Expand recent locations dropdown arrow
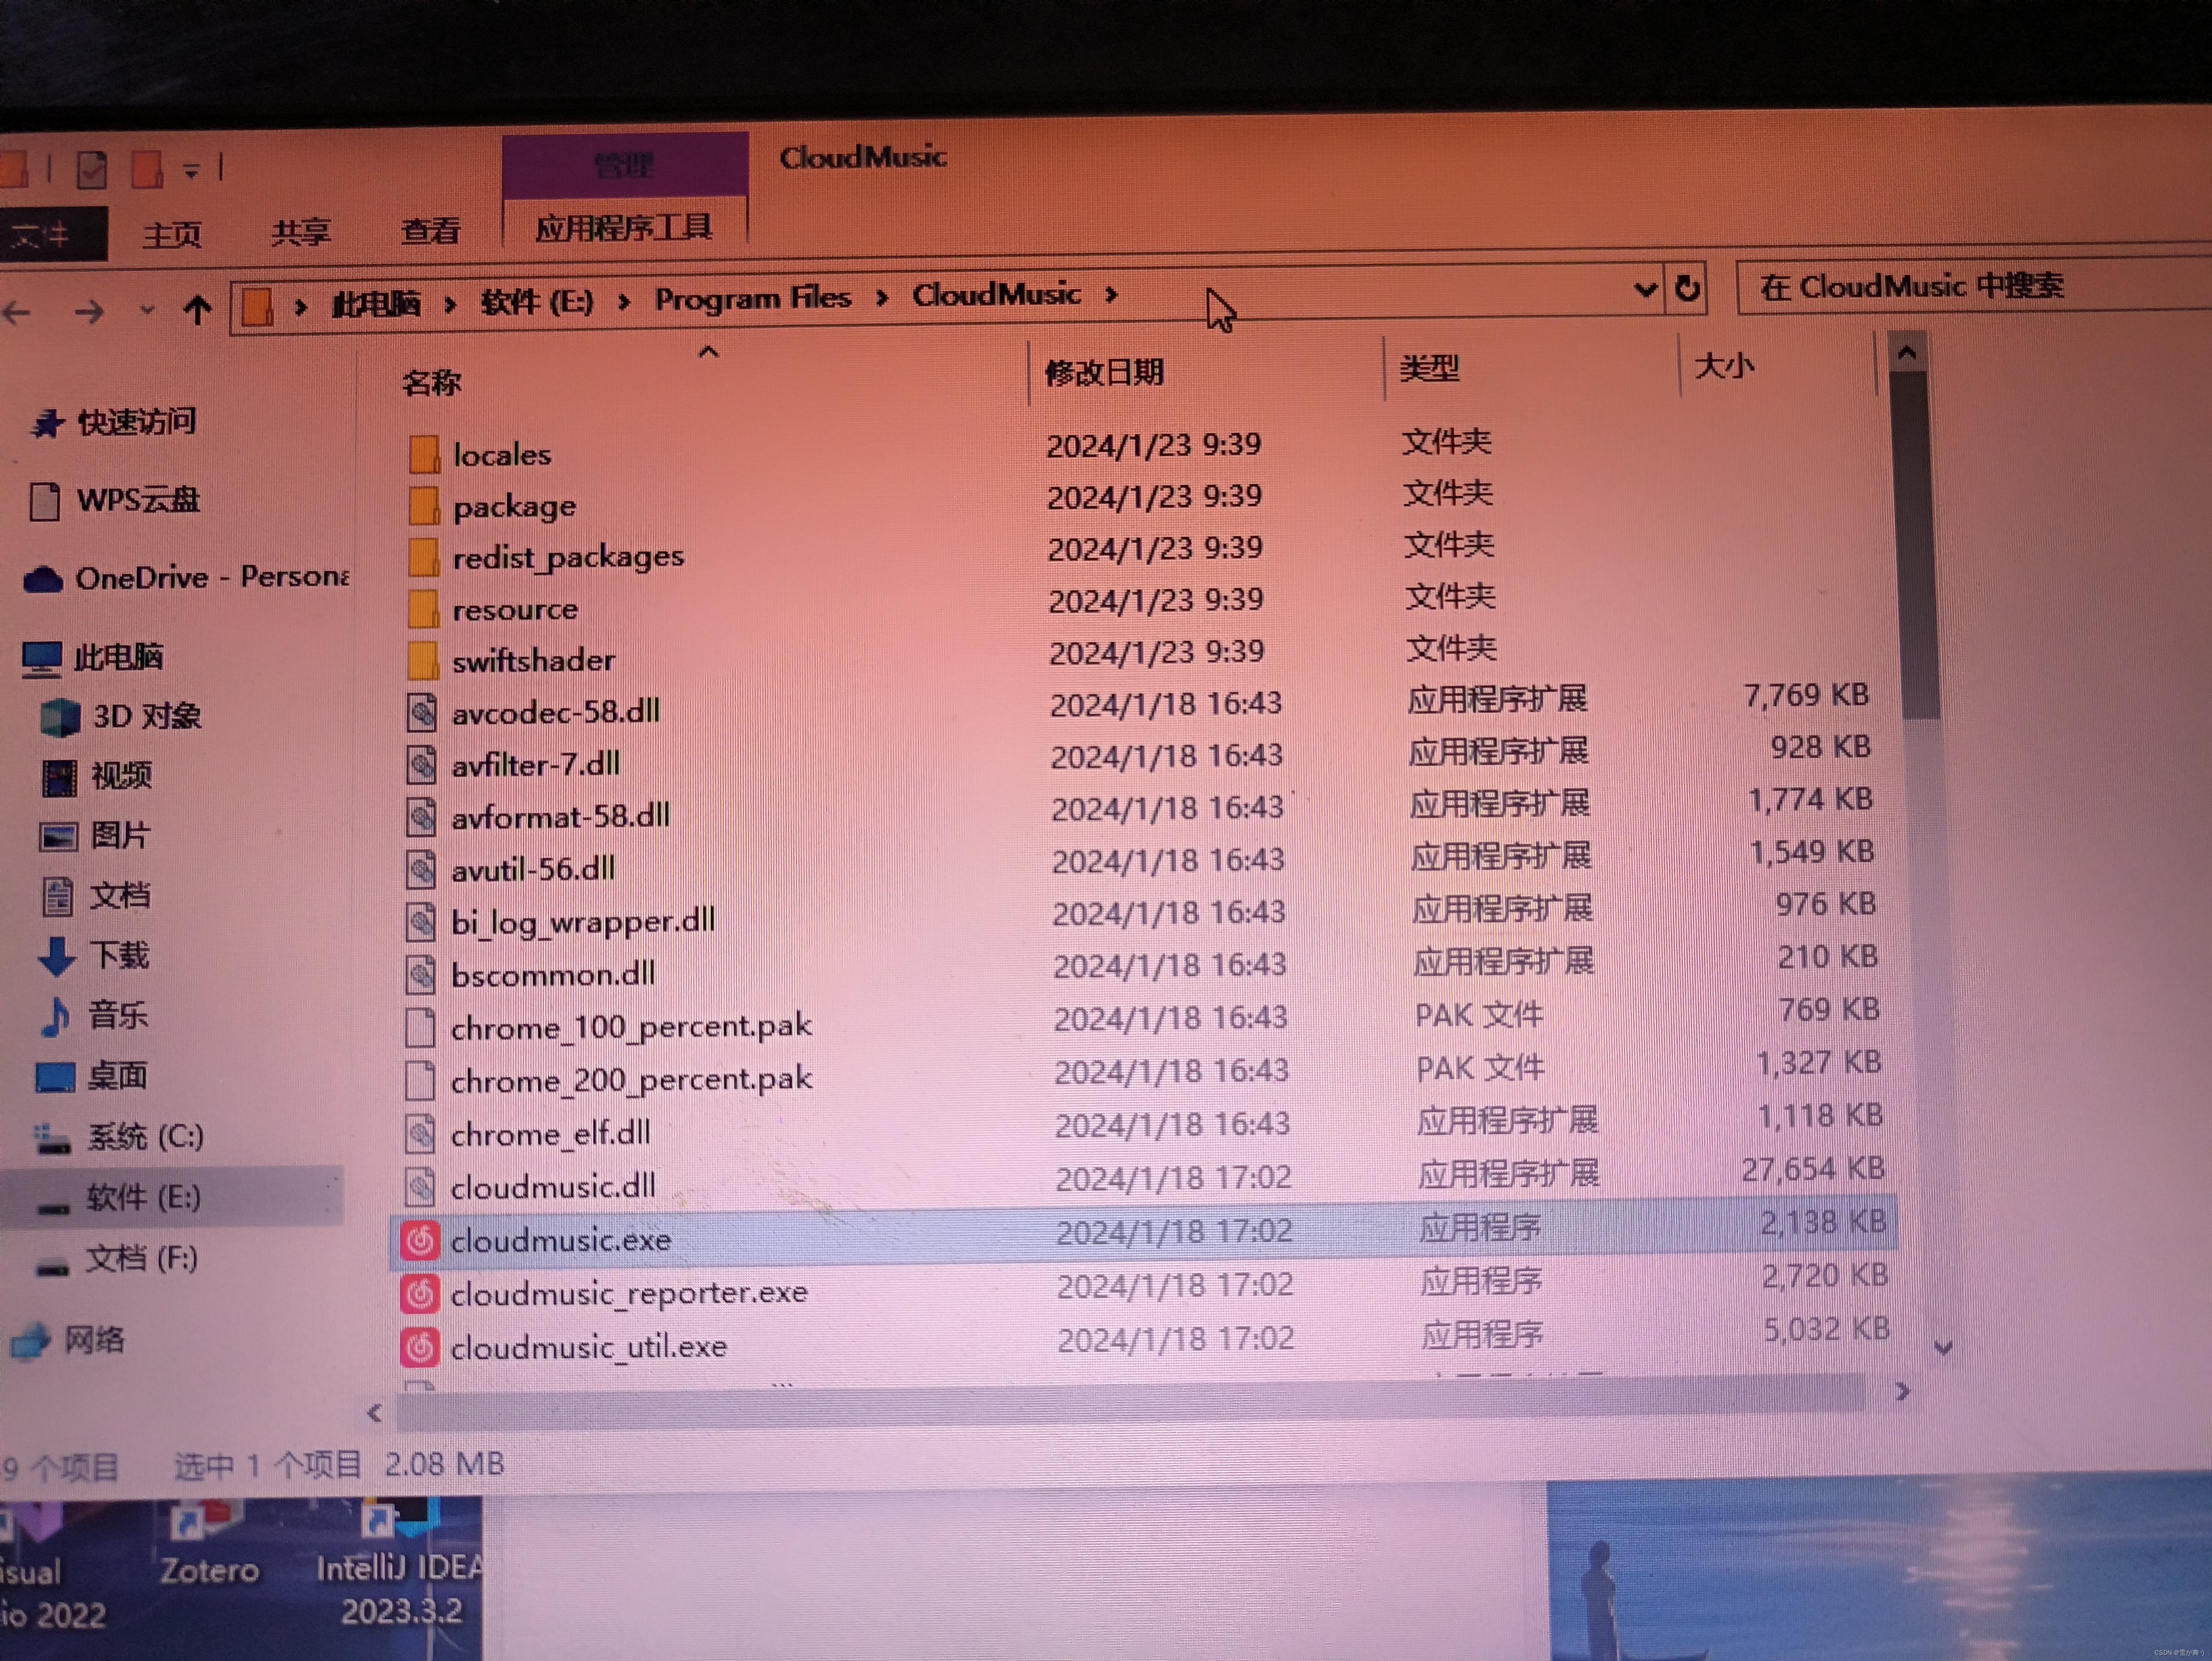 [x=147, y=311]
